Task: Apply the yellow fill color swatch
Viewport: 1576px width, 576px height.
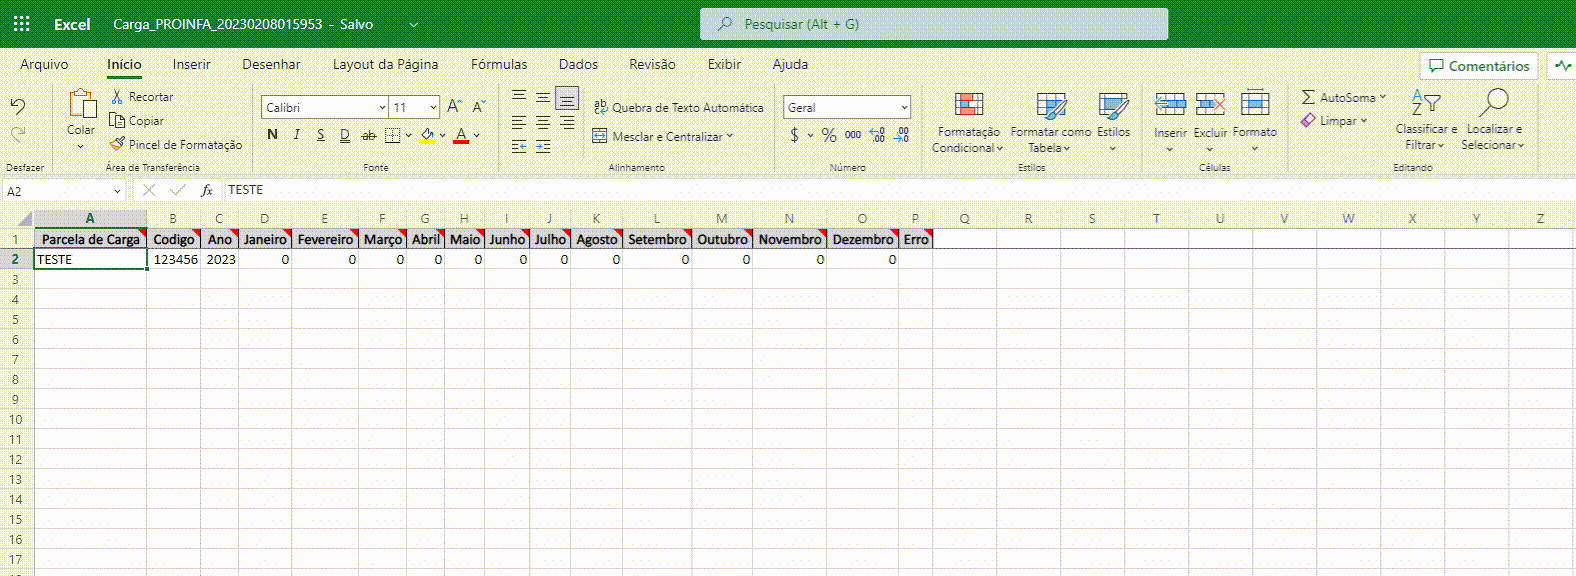Action: tap(427, 135)
